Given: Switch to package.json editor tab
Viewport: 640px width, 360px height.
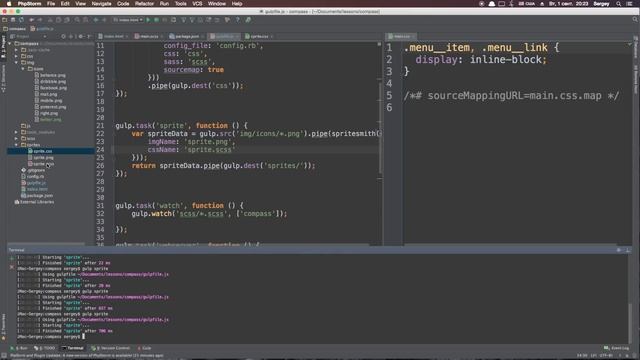Looking at the screenshot, I should pos(187,36).
